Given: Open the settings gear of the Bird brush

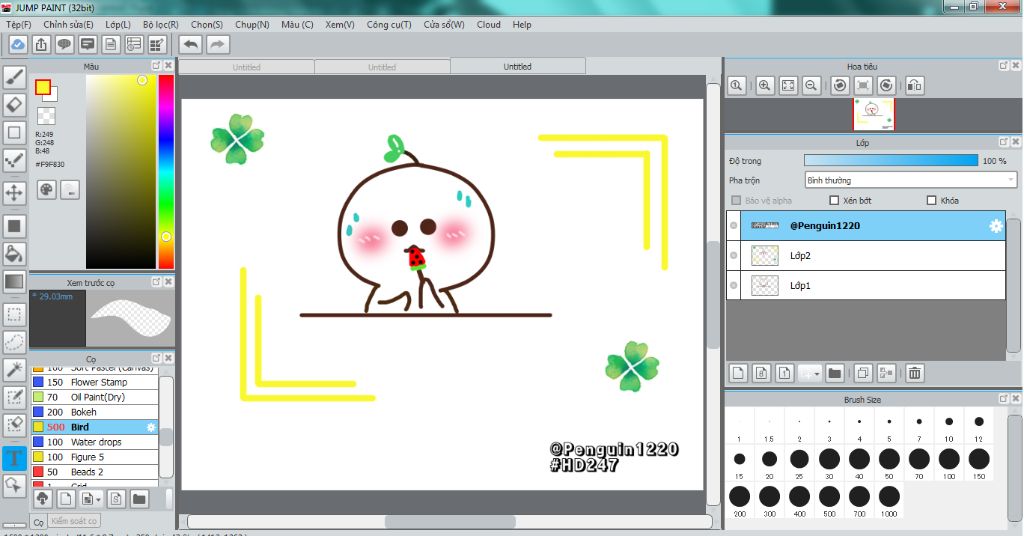Looking at the screenshot, I should pyautogui.click(x=151, y=427).
